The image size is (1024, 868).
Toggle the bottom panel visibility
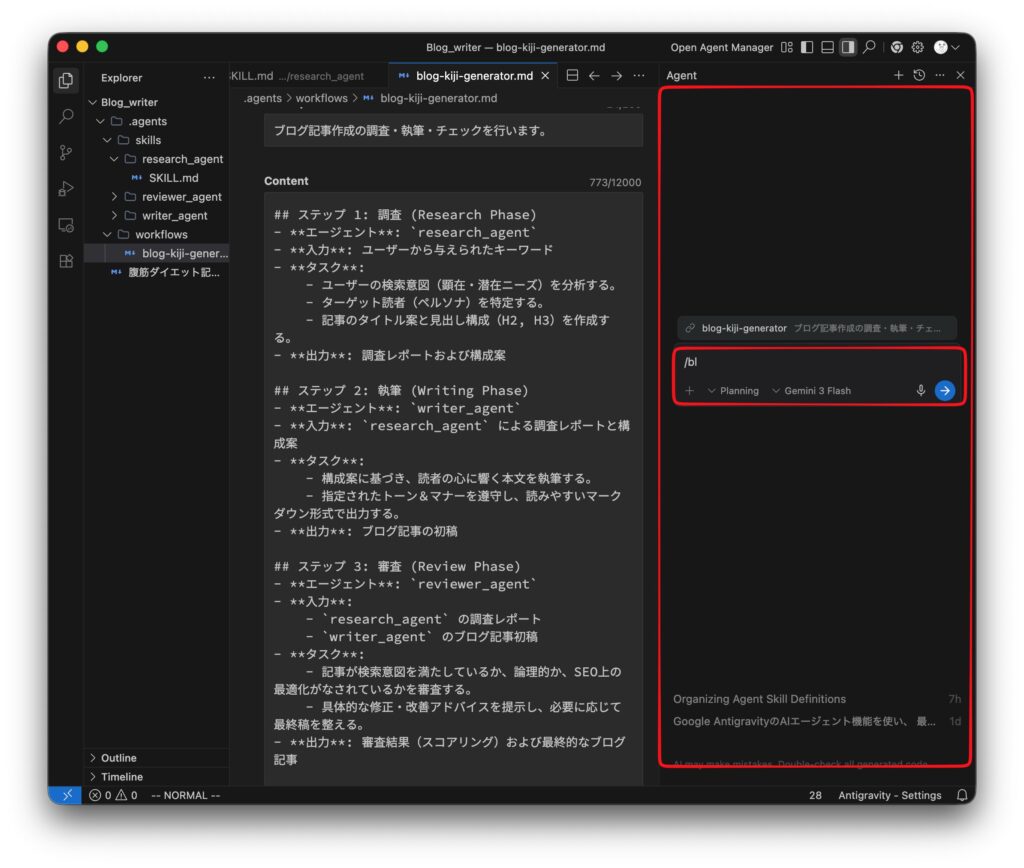point(827,47)
